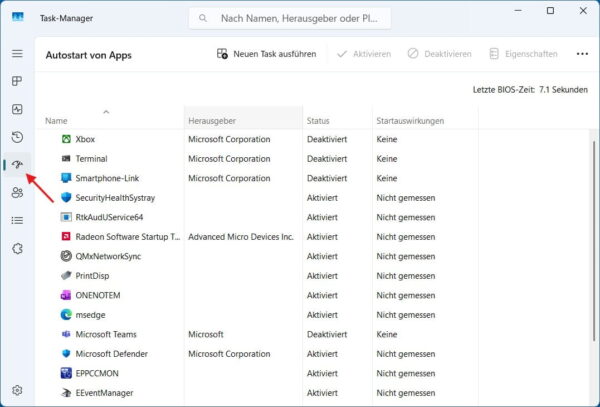Select the Microsoft Defender entry

tap(112, 354)
